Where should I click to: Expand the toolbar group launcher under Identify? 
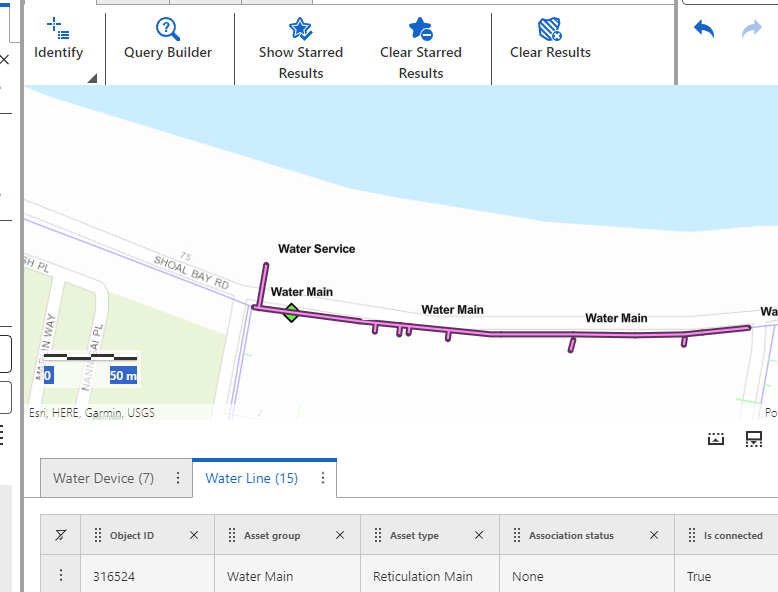[x=92, y=78]
